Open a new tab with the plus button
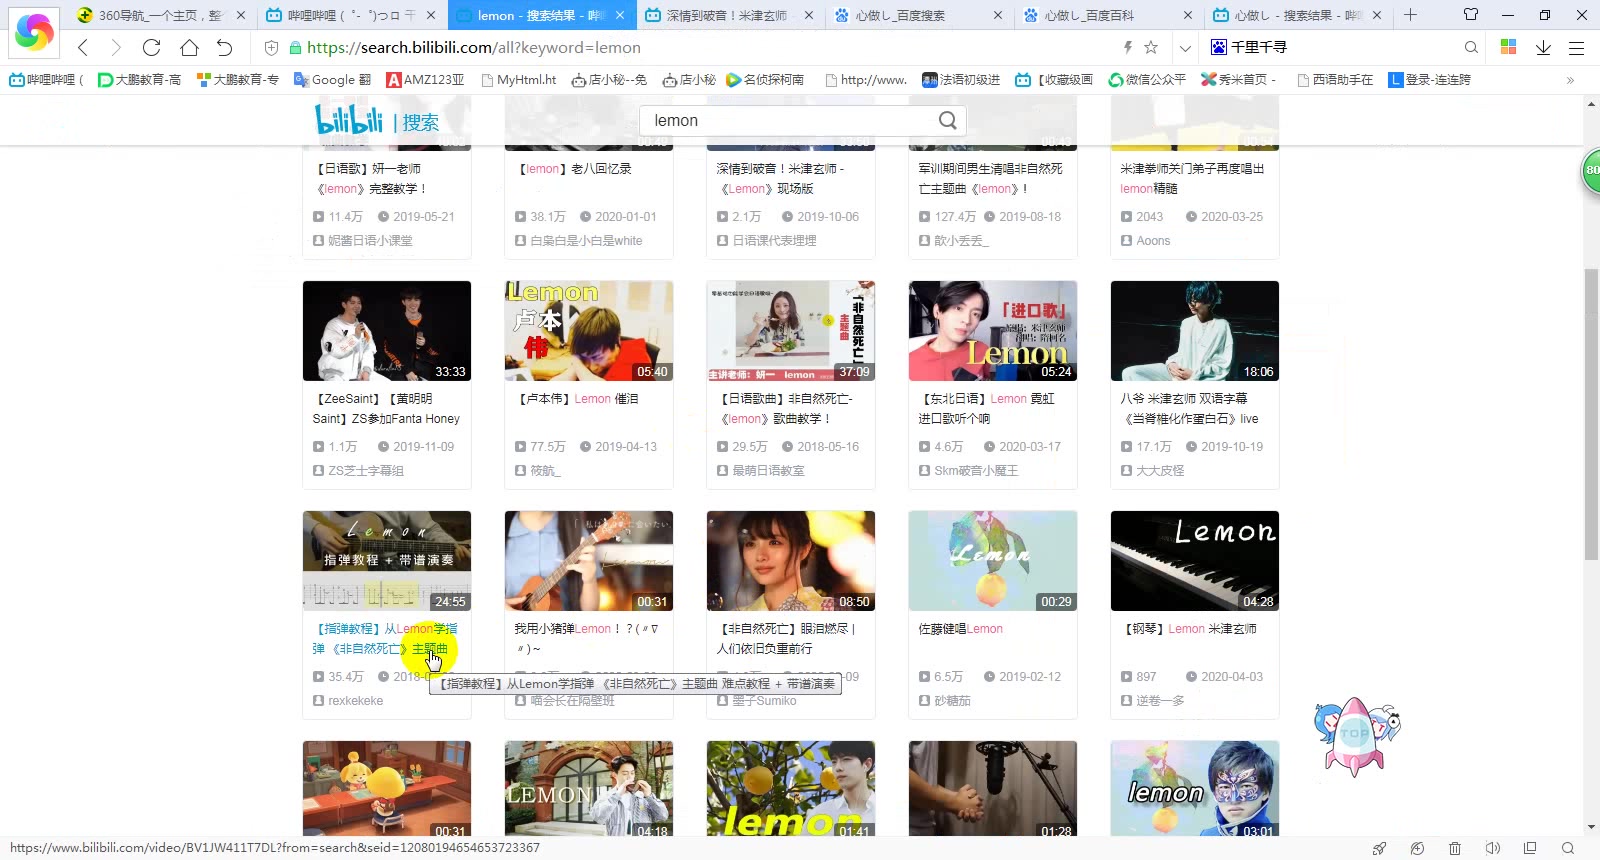The width and height of the screenshot is (1600, 860). click(1410, 15)
